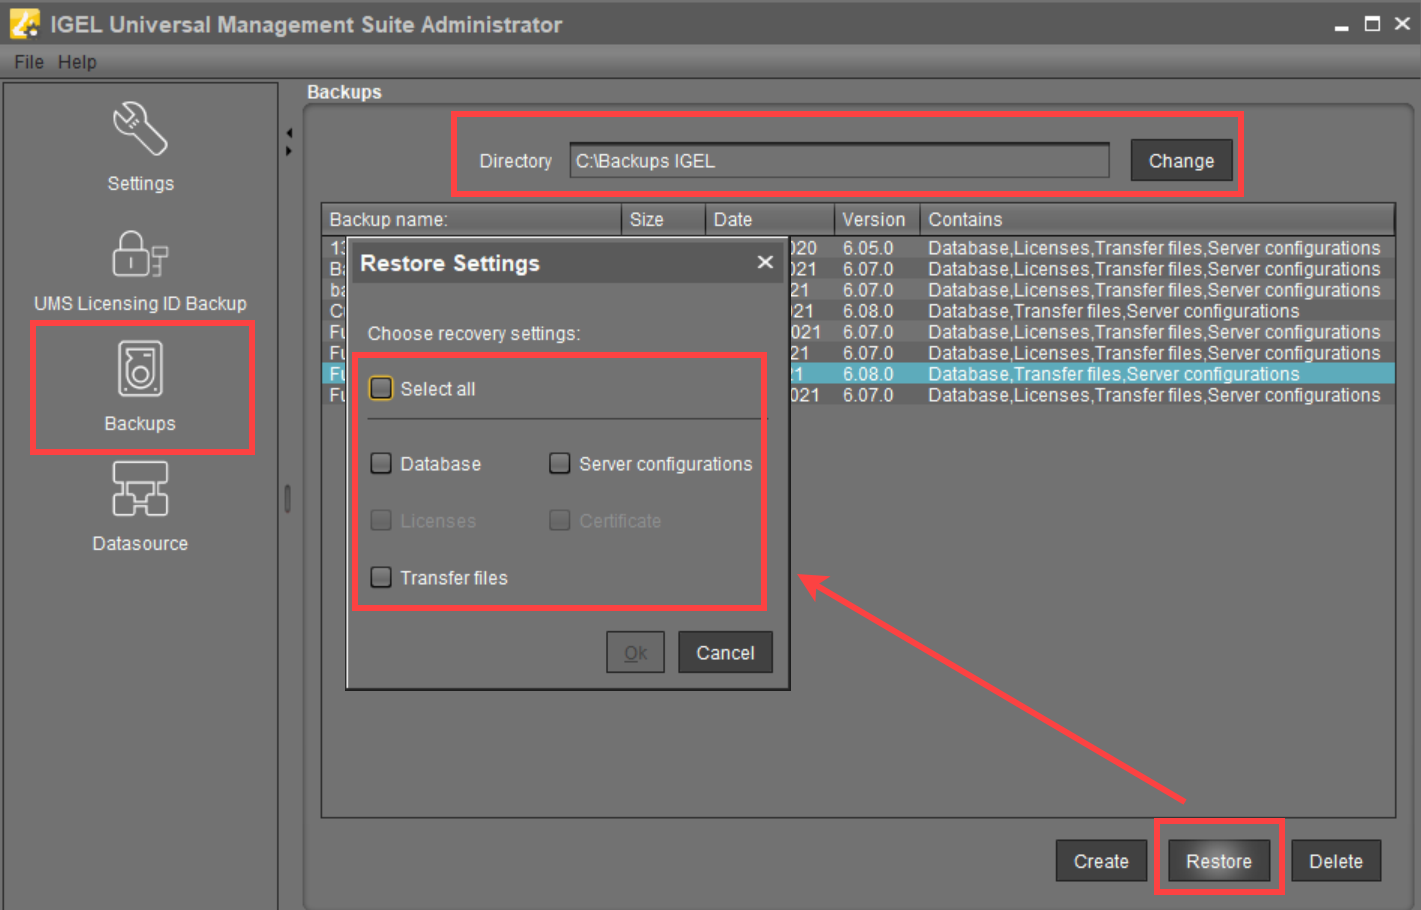Open the Help menu

click(x=77, y=62)
